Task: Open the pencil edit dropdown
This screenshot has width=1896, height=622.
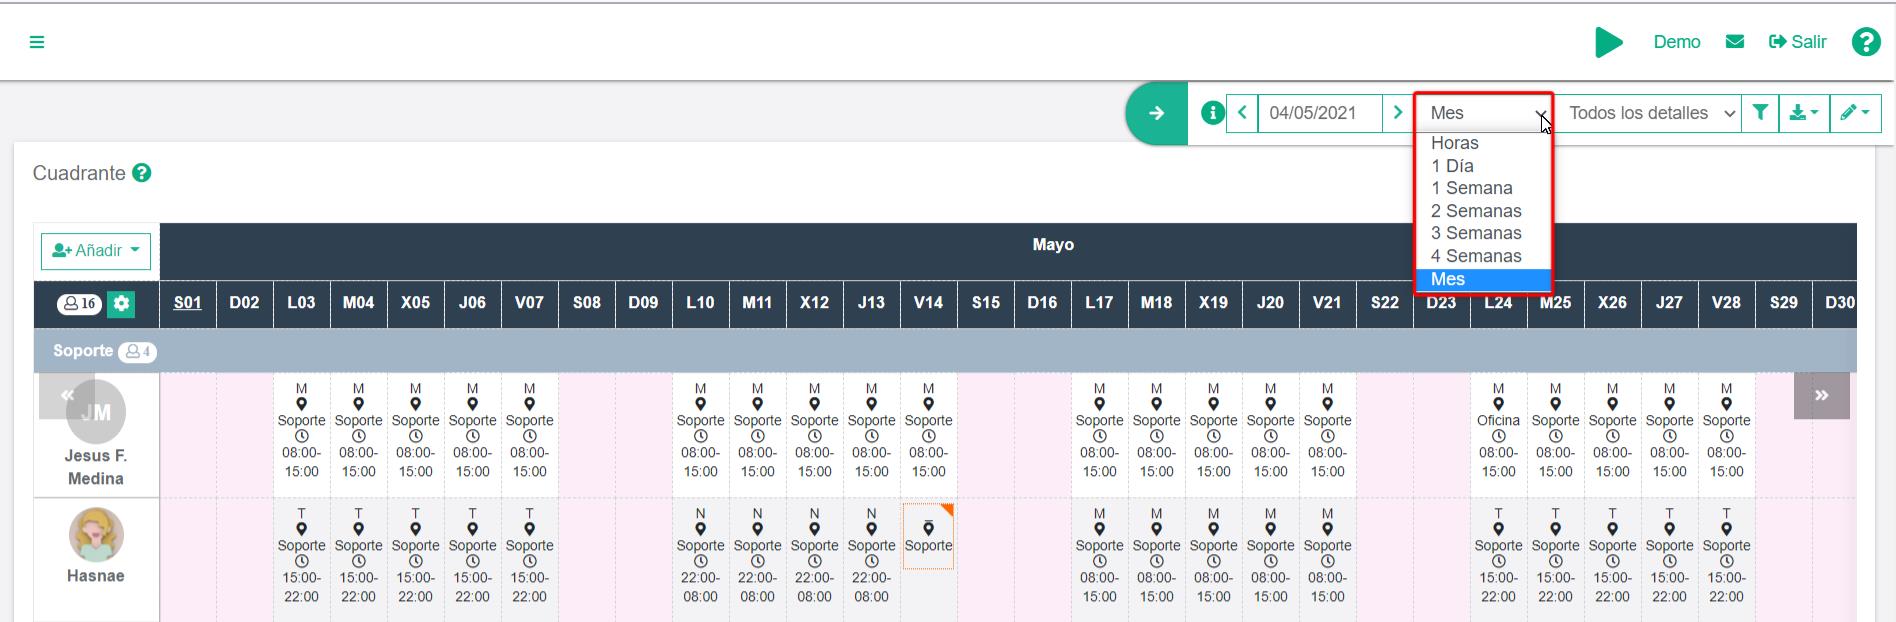Action: coord(1855,113)
